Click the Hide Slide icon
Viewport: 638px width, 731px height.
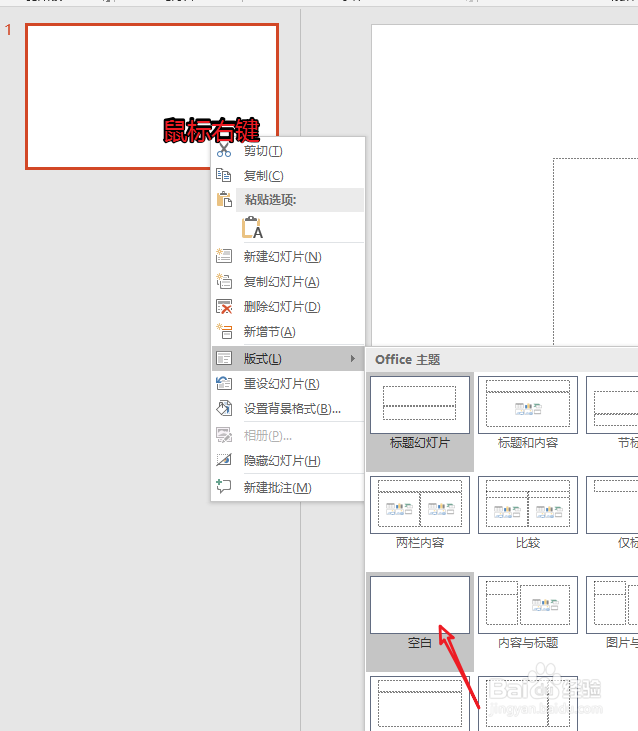click(224, 460)
